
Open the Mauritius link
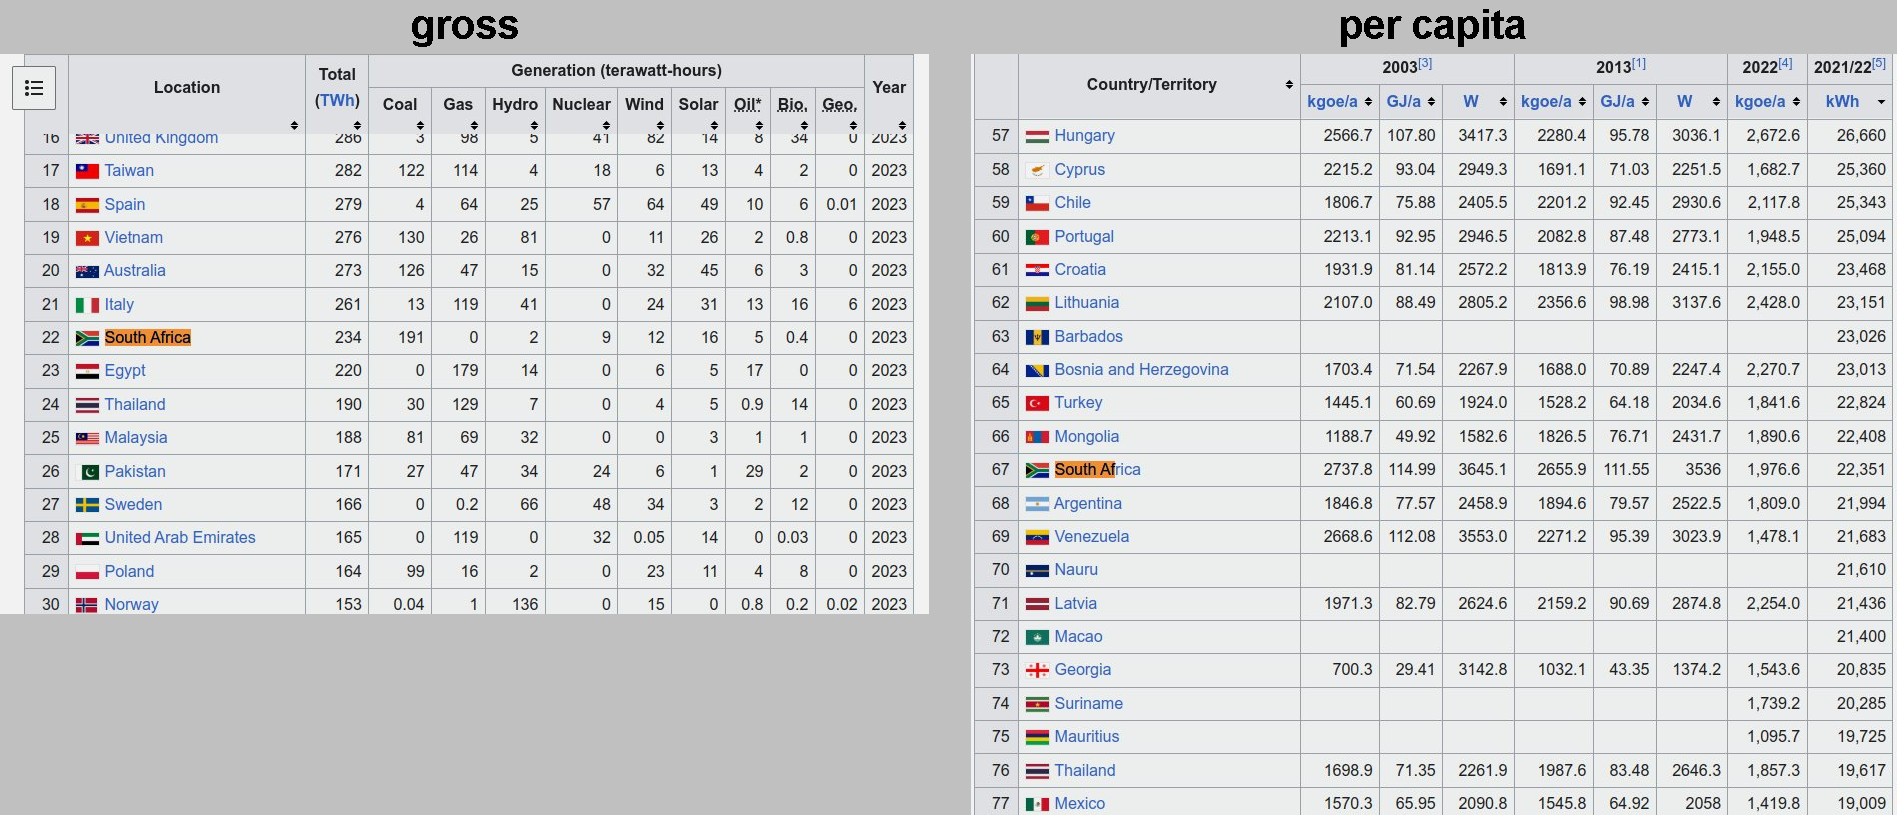(x=1087, y=737)
